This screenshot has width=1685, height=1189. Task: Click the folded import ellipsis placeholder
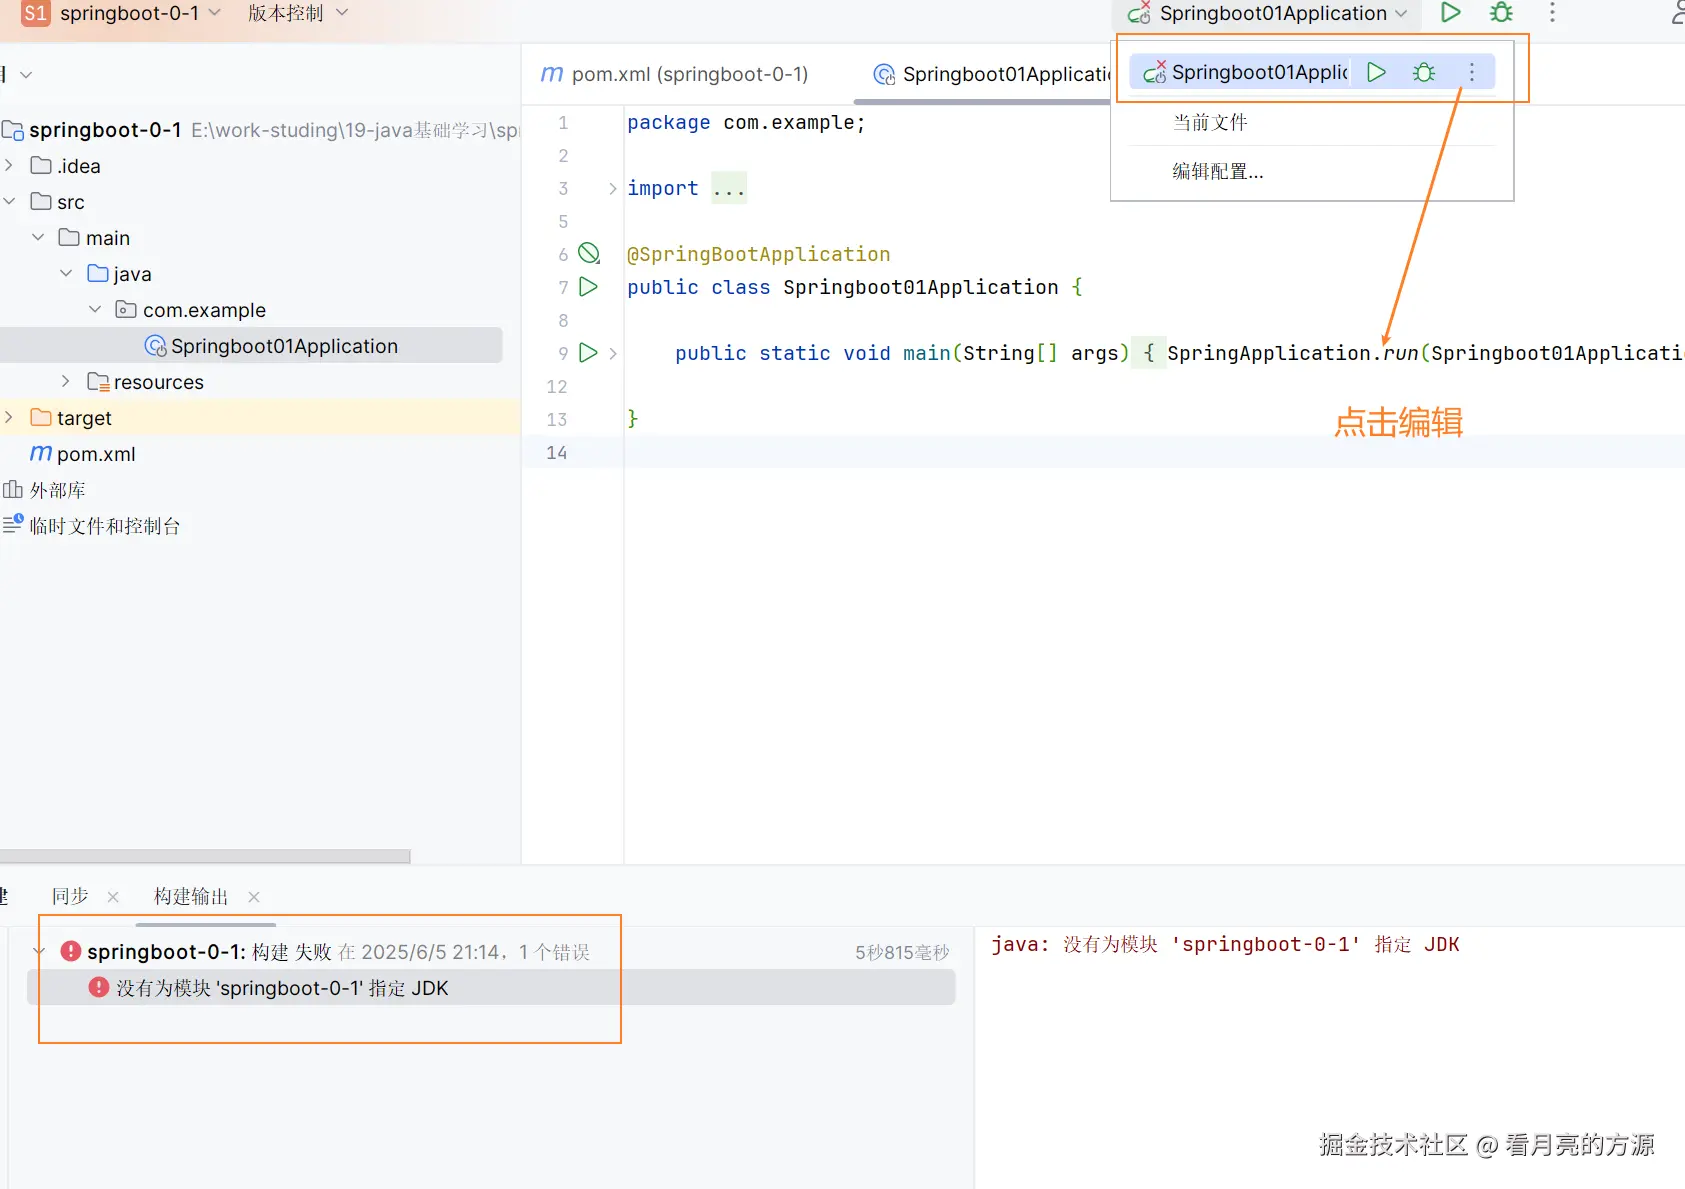click(729, 188)
